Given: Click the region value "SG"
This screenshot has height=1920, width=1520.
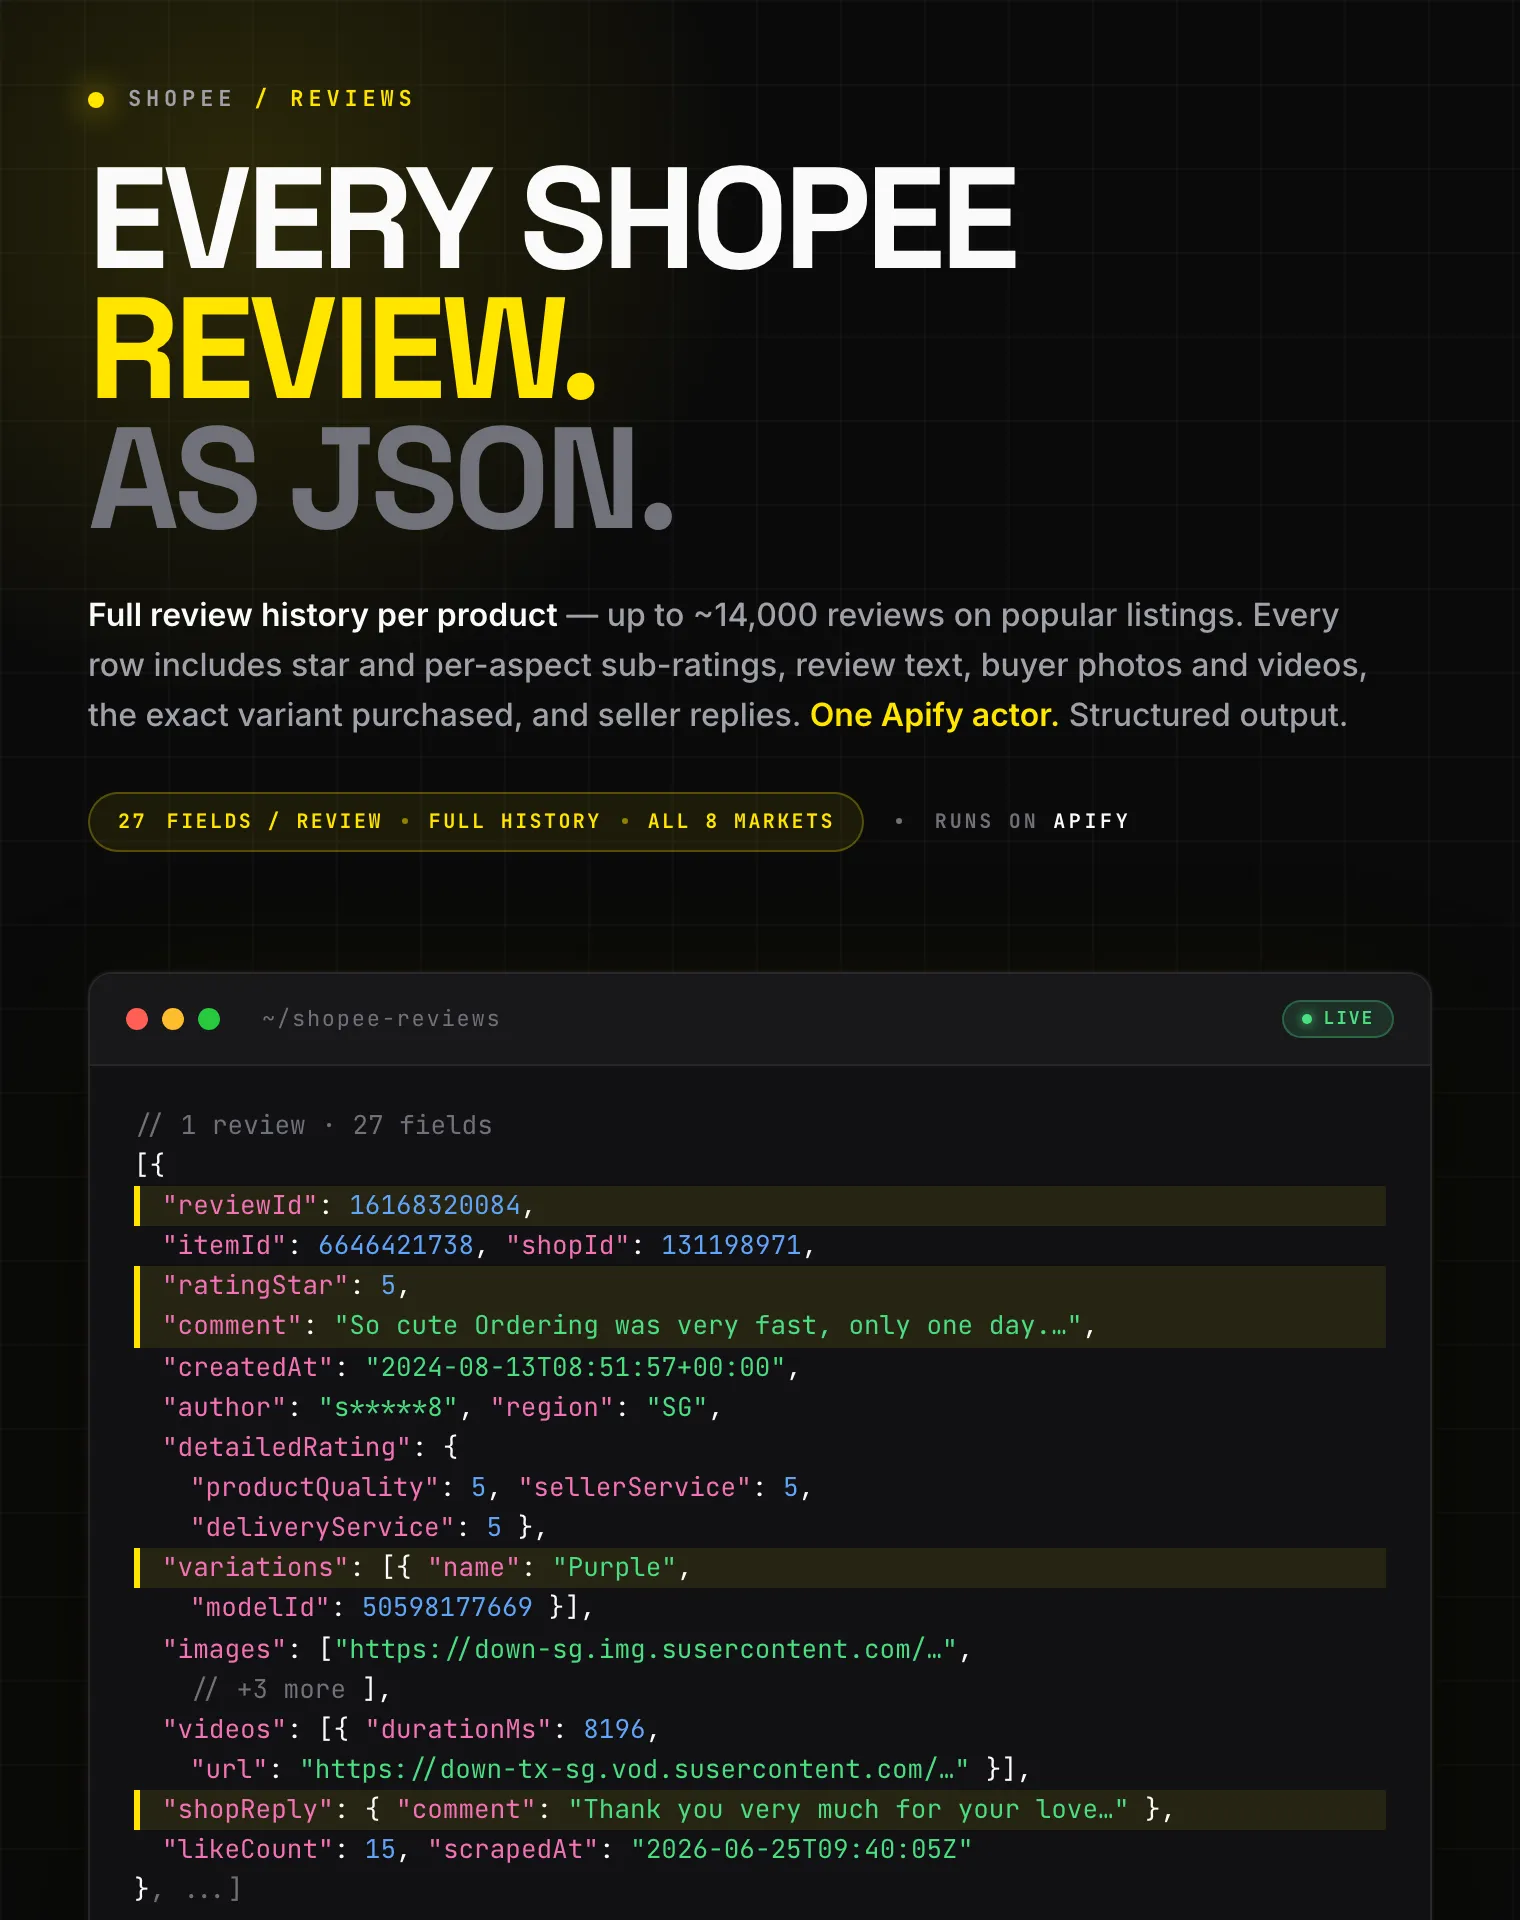Looking at the screenshot, I should click(677, 1407).
